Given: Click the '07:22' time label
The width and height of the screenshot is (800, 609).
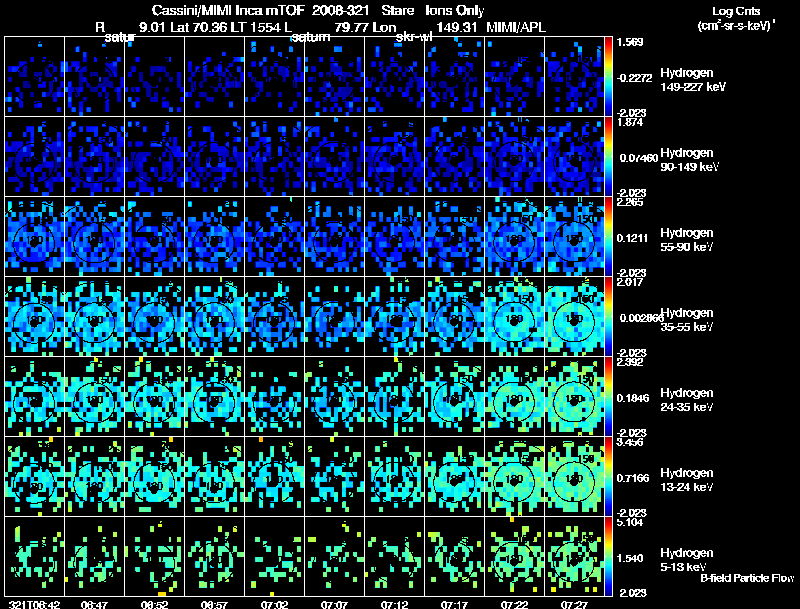Looking at the screenshot, I should click(514, 604).
